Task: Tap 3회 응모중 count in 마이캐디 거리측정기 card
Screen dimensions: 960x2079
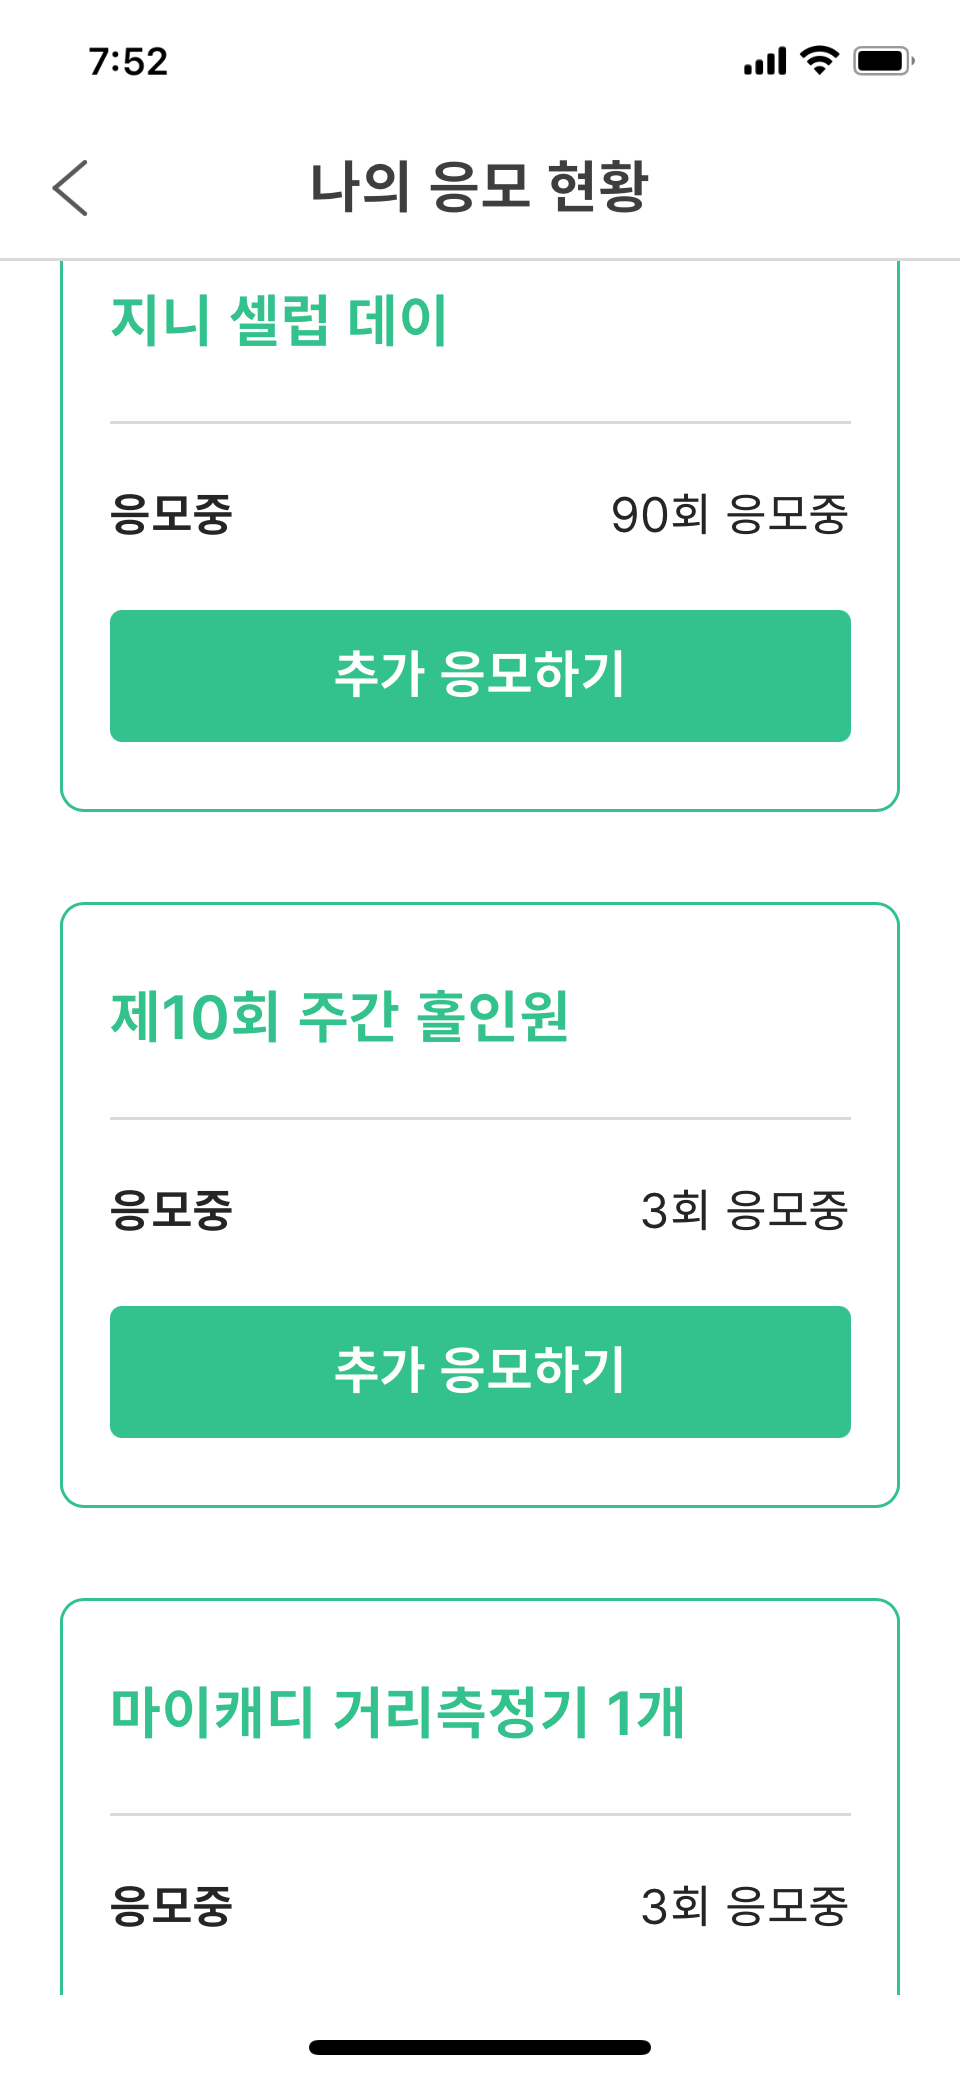Action: point(744,1907)
